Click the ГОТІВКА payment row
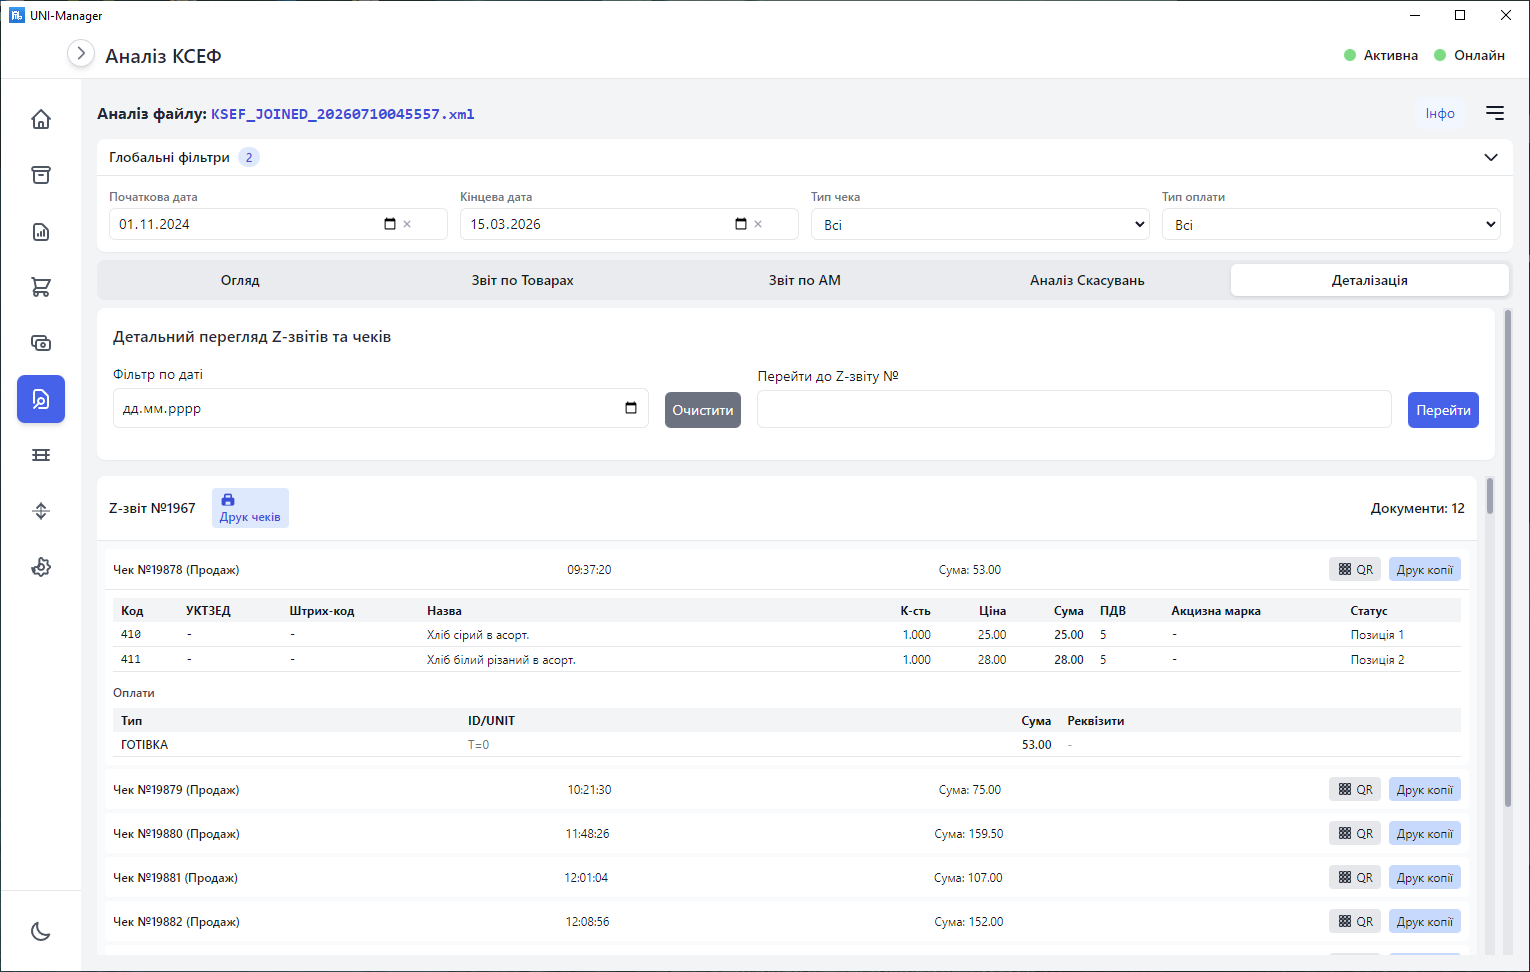The height and width of the screenshot is (972, 1530). (x=787, y=744)
